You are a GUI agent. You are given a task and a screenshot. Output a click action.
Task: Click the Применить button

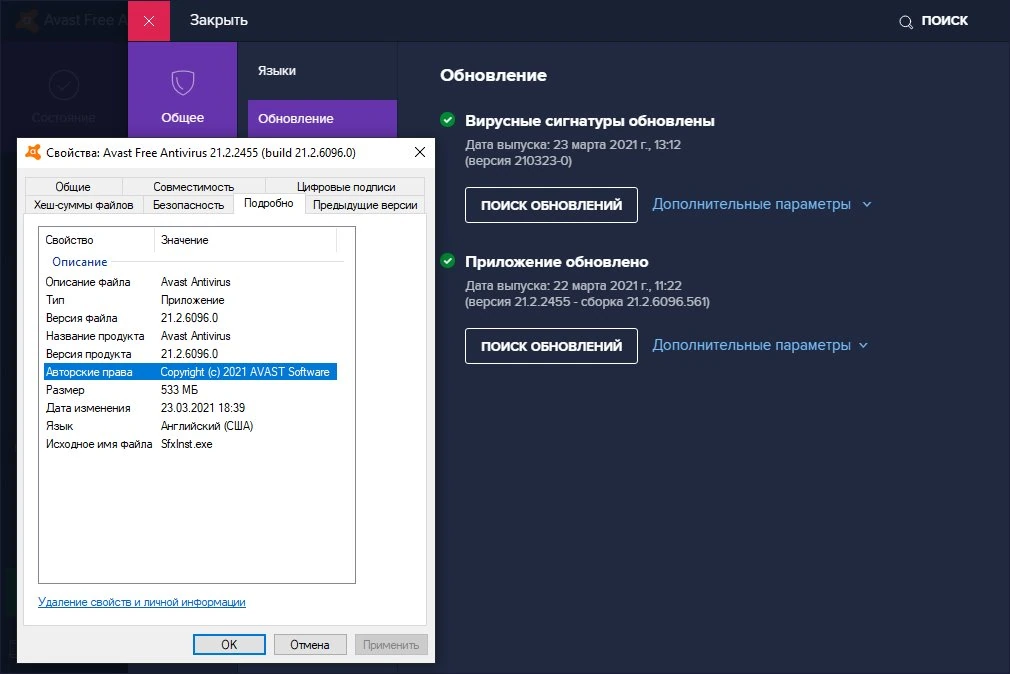(391, 644)
